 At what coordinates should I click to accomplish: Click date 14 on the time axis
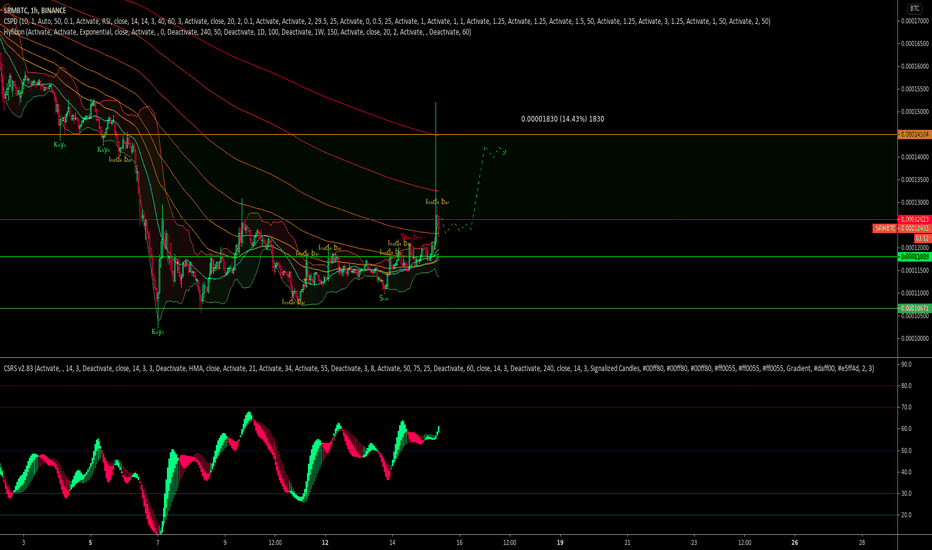(x=392, y=542)
